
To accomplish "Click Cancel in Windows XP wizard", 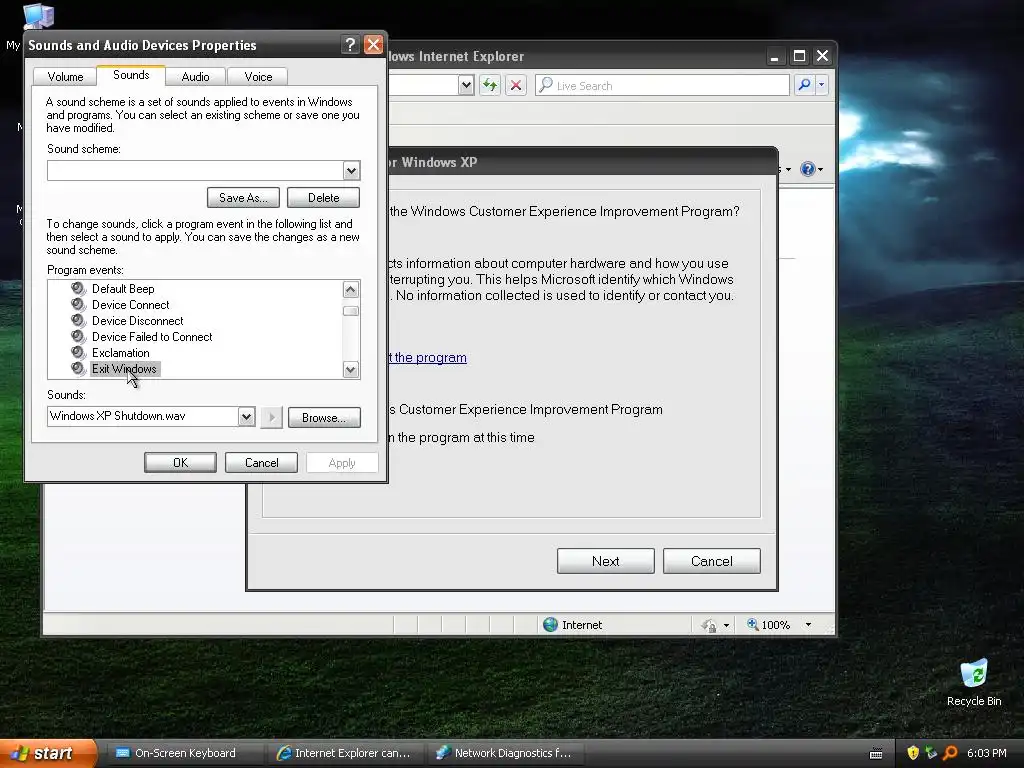I will tap(712, 561).
